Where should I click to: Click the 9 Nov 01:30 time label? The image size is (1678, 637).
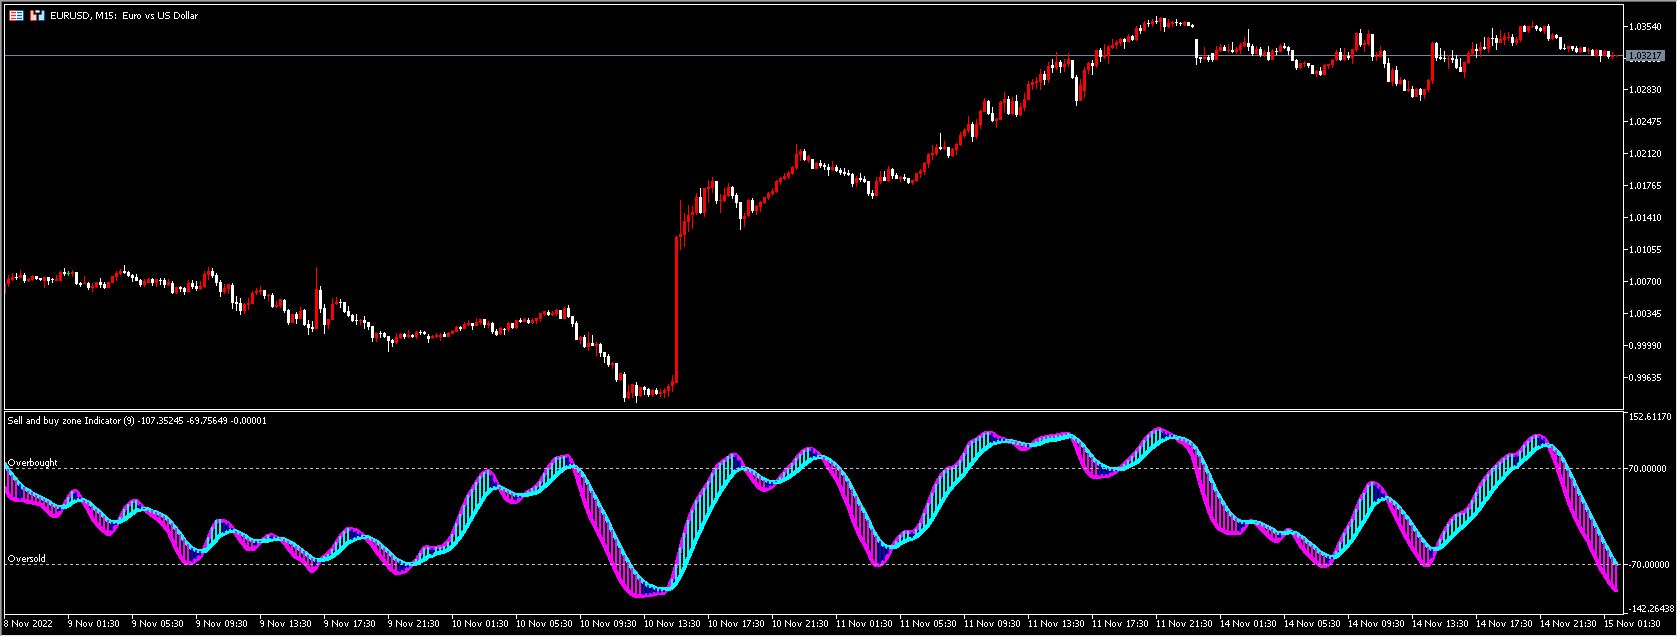(x=93, y=624)
